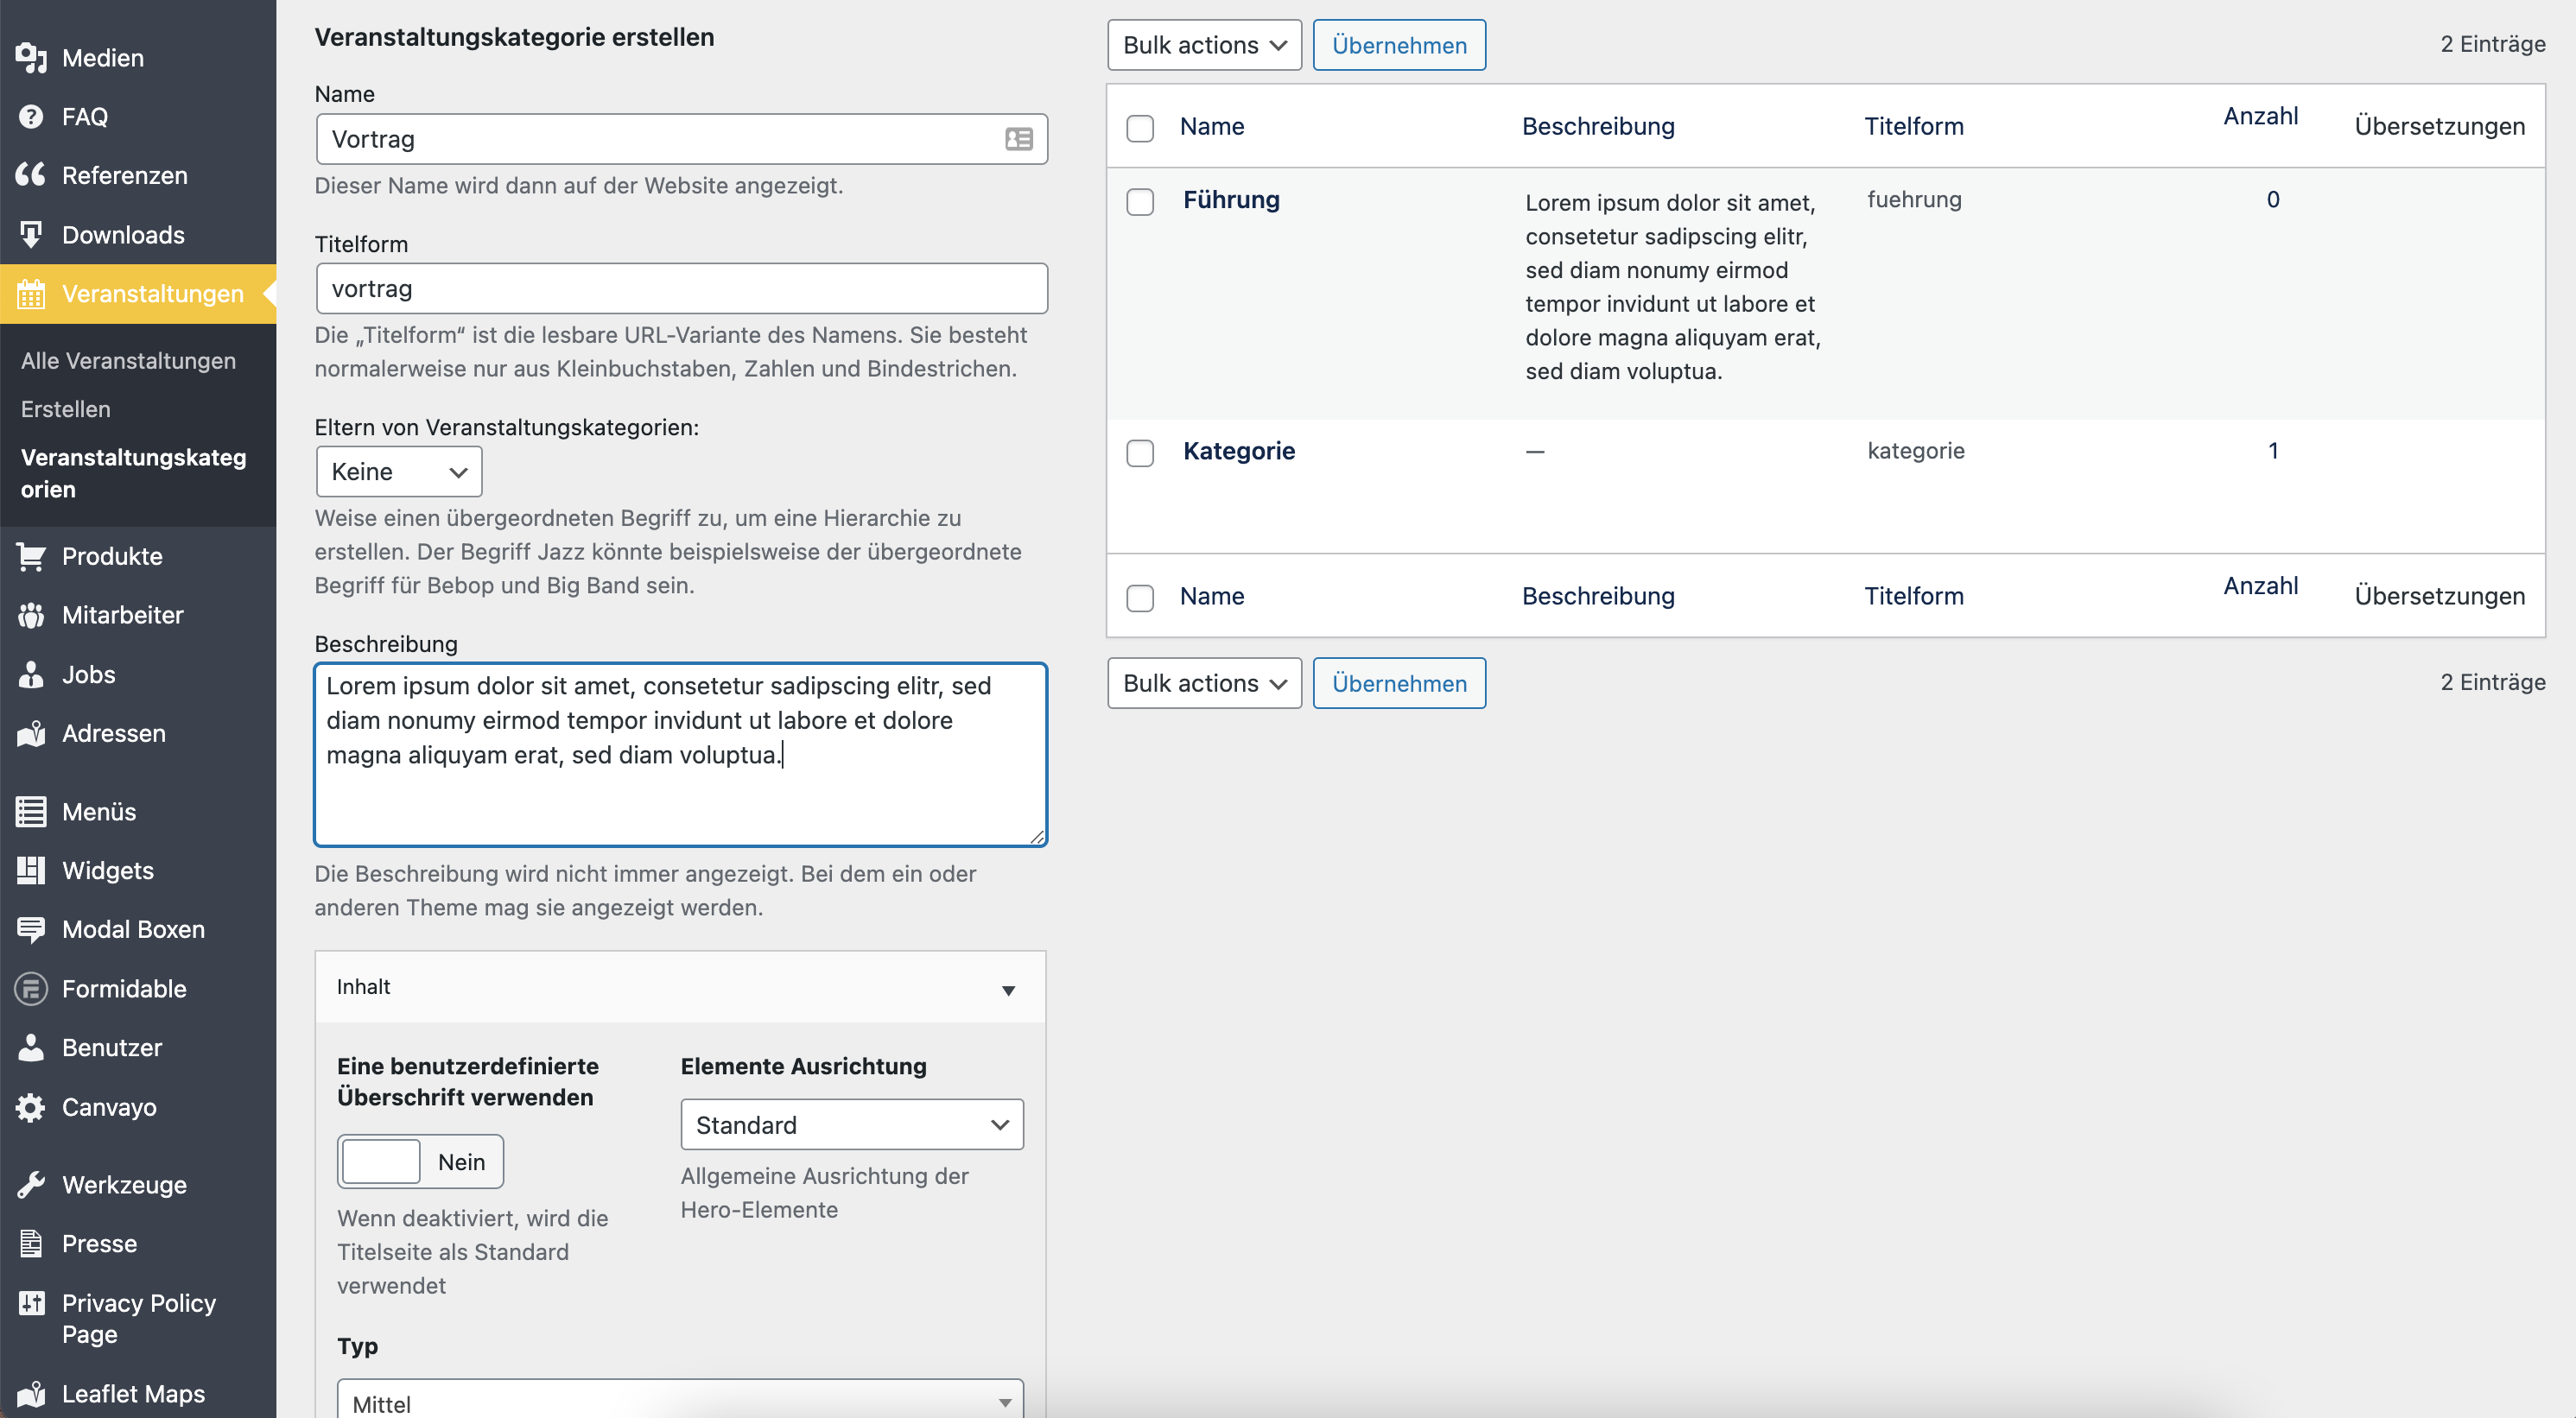Click the autofill icon in the Name field
The height and width of the screenshot is (1418, 2576).
coord(1018,139)
